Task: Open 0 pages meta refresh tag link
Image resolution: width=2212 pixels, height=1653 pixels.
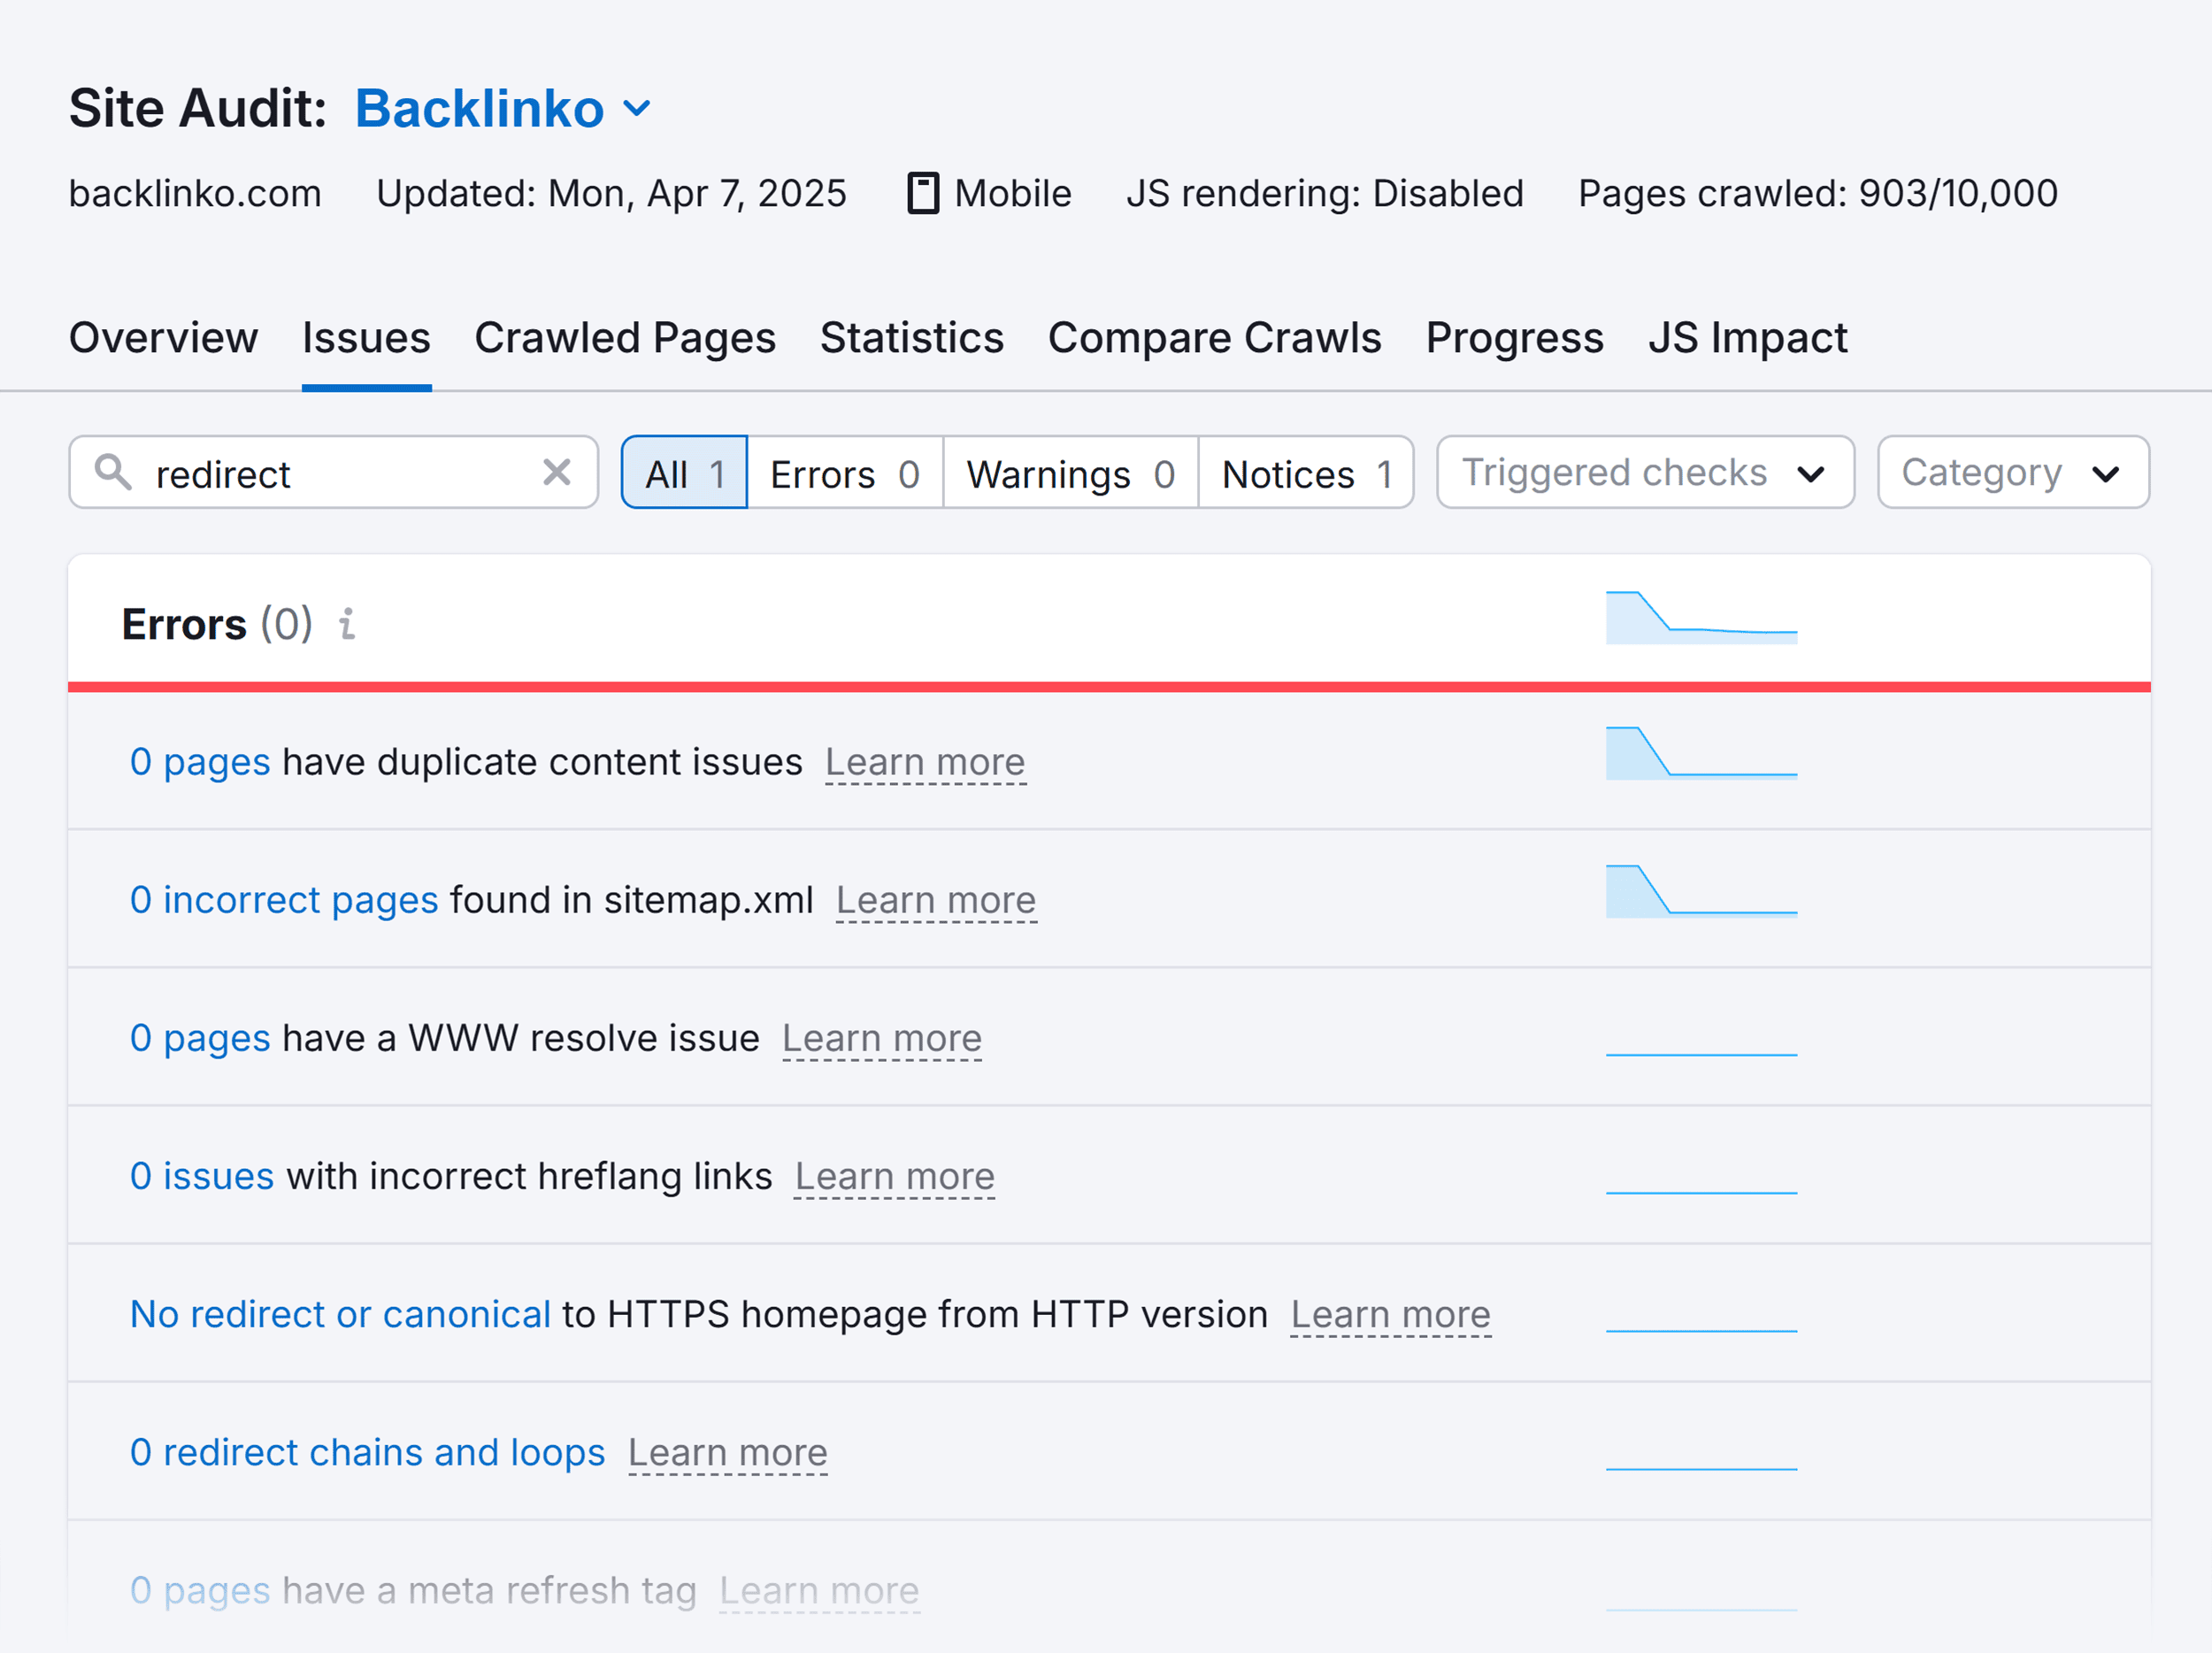Action: click(x=200, y=1590)
